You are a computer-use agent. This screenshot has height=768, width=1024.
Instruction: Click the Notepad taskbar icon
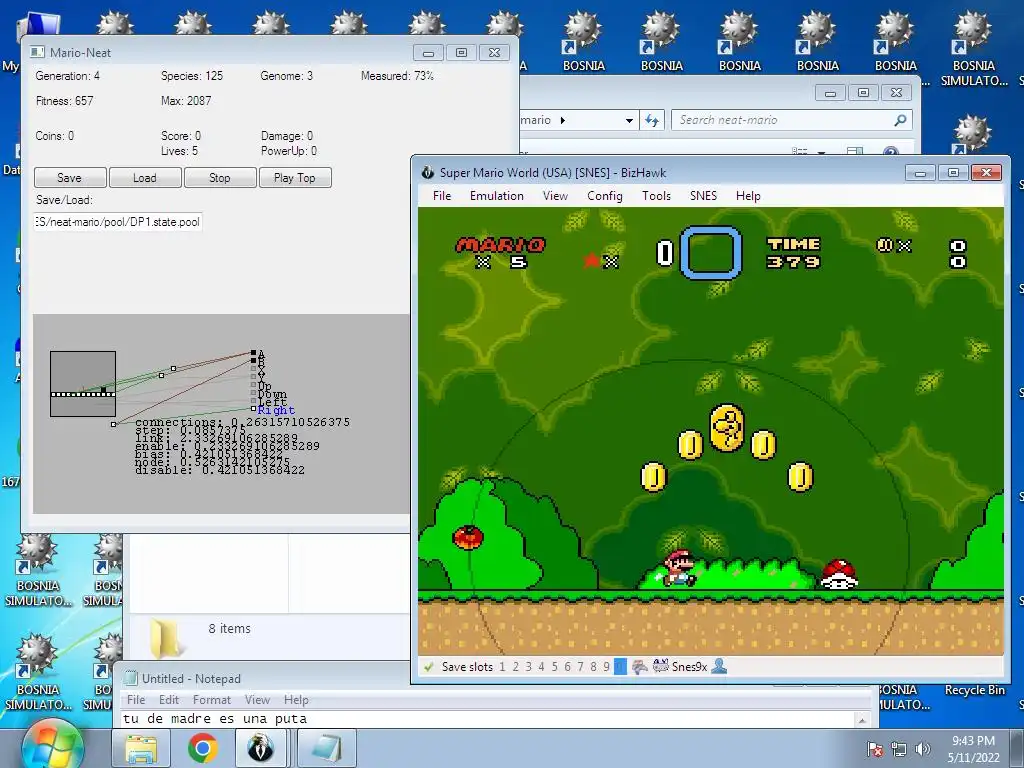[327, 748]
